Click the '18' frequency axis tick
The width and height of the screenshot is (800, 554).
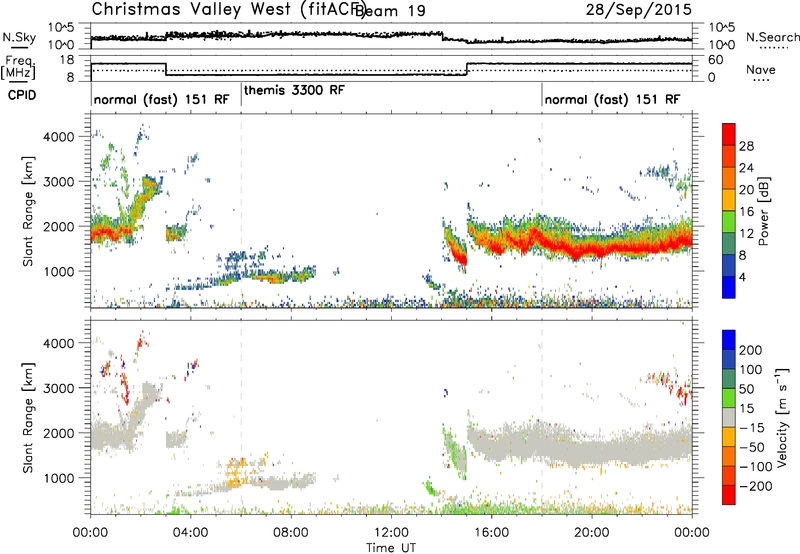(x=67, y=60)
